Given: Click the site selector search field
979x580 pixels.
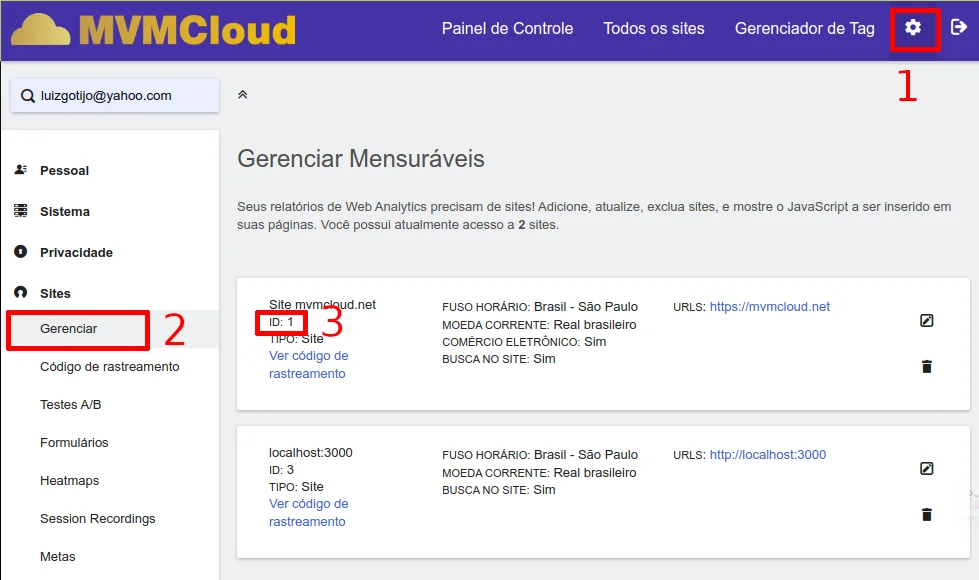Looking at the screenshot, I should coord(120,96).
